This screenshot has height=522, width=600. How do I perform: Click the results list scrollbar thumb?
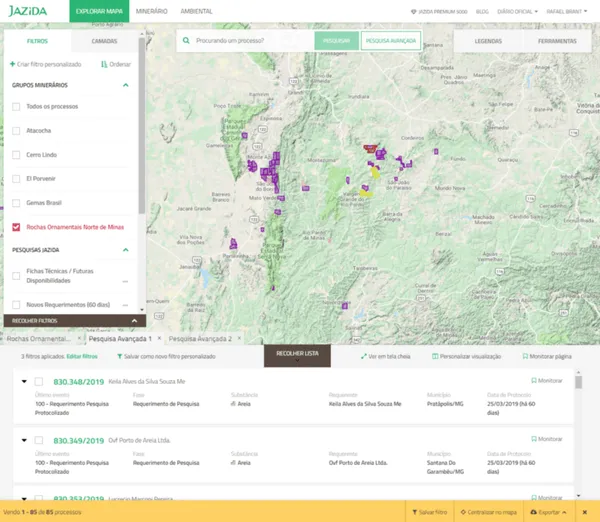tap(579, 382)
